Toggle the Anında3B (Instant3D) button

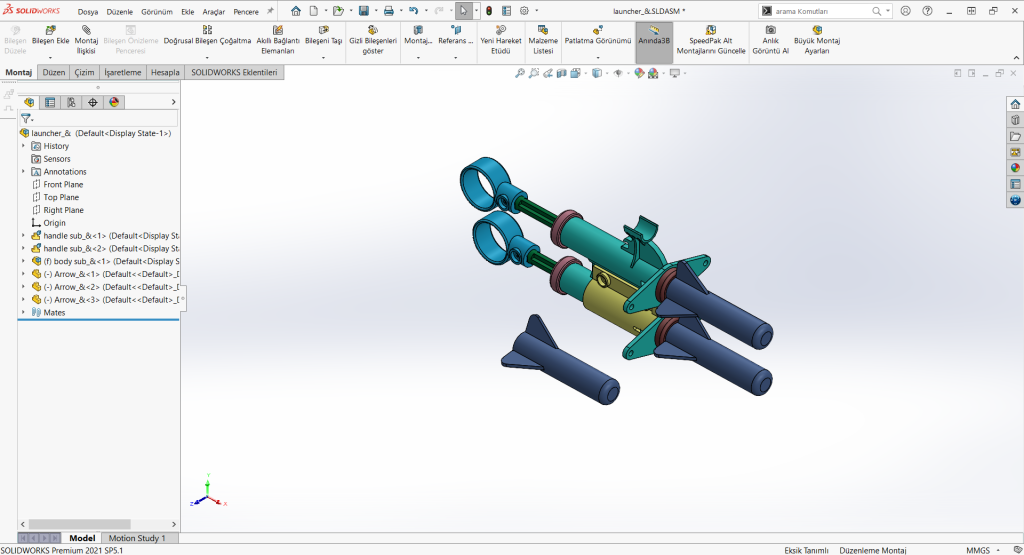point(653,35)
